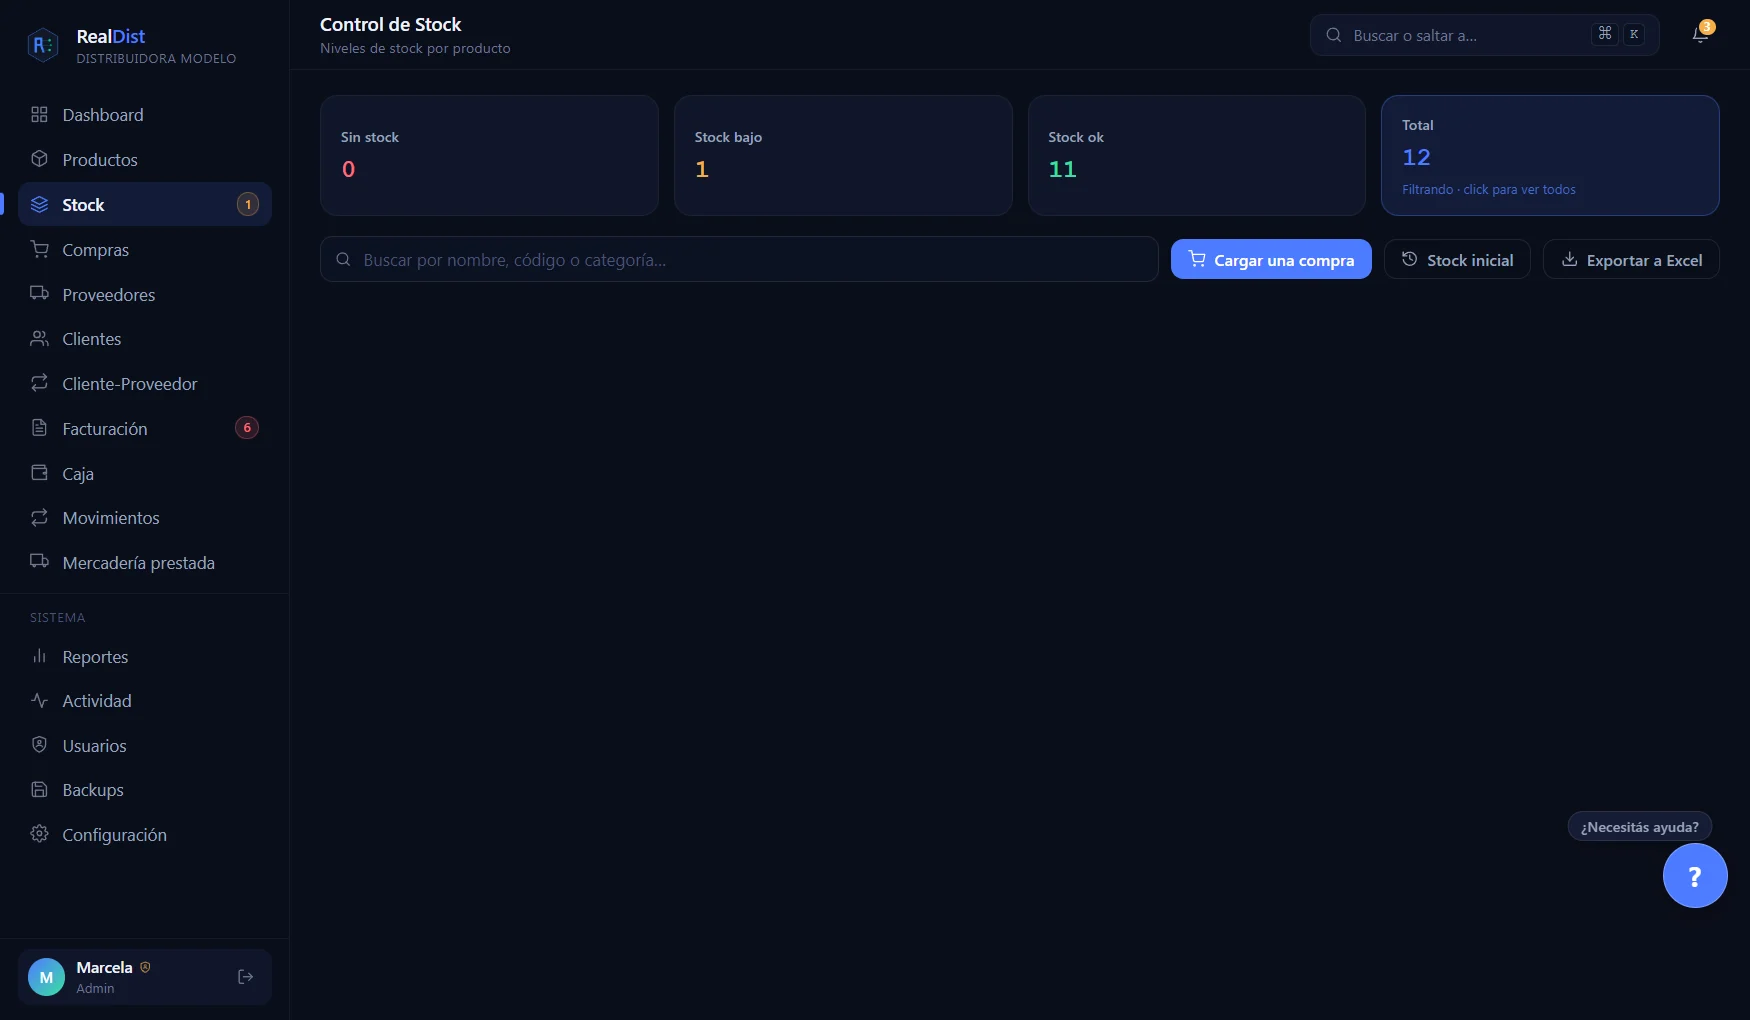
Task: Filter by the Sin stock card
Action: point(489,155)
